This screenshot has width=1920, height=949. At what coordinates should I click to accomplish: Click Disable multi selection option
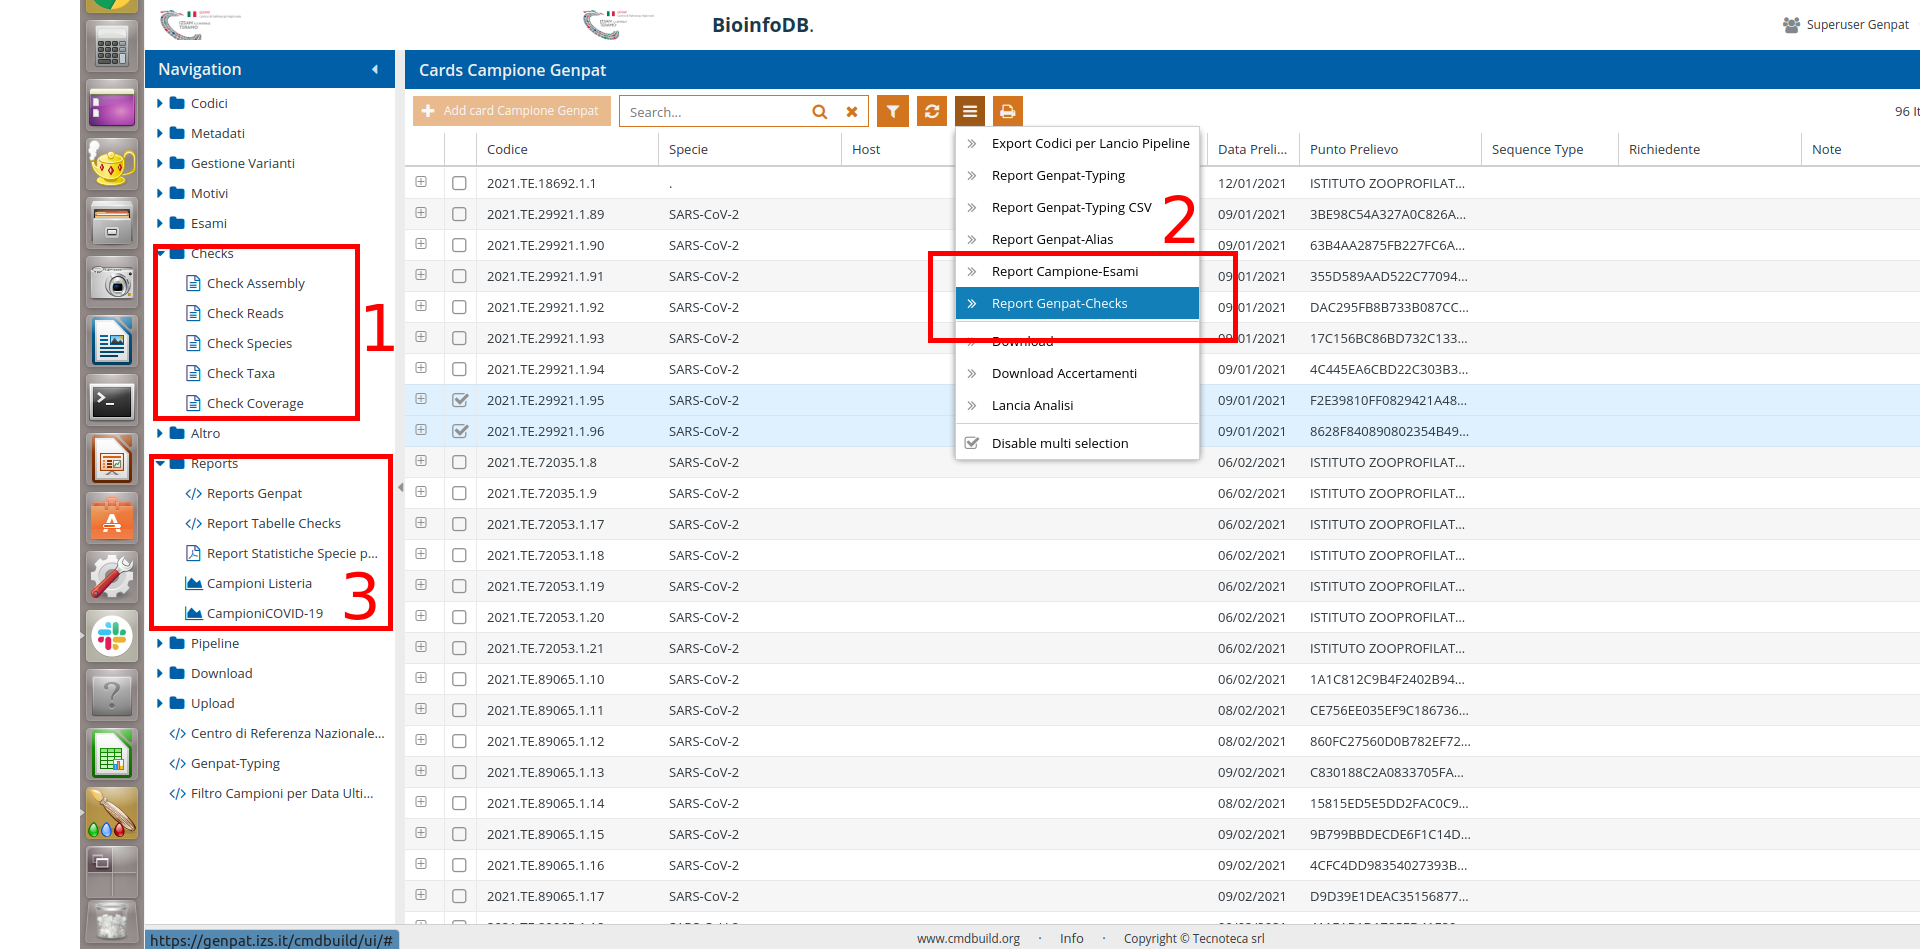click(1059, 443)
